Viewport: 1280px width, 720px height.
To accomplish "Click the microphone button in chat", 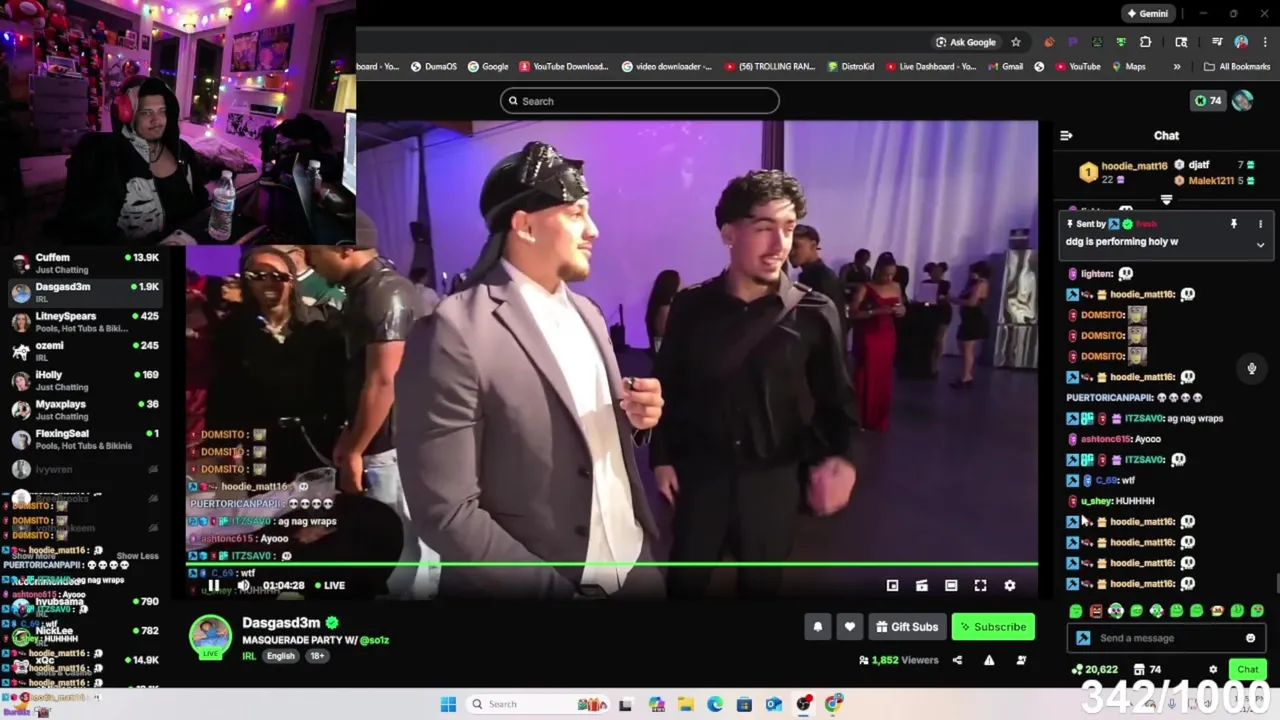I will (x=1251, y=369).
